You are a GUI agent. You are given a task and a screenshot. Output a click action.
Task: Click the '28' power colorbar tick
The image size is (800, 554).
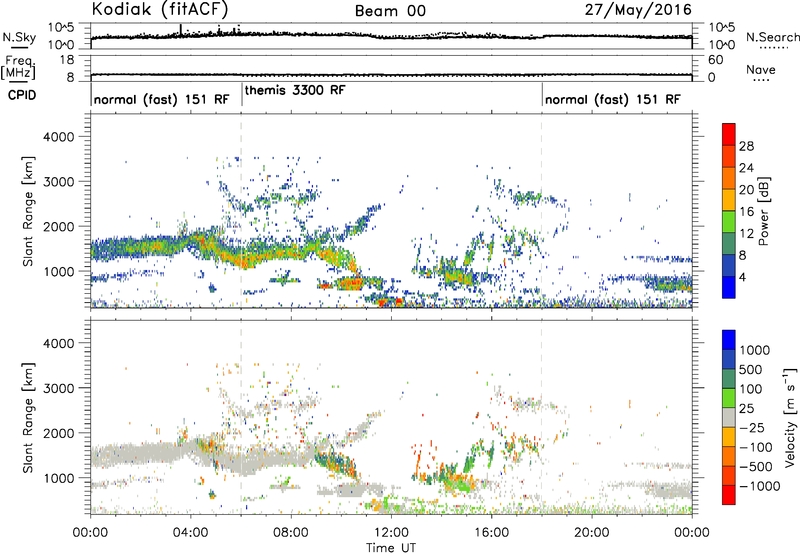pyautogui.click(x=746, y=146)
